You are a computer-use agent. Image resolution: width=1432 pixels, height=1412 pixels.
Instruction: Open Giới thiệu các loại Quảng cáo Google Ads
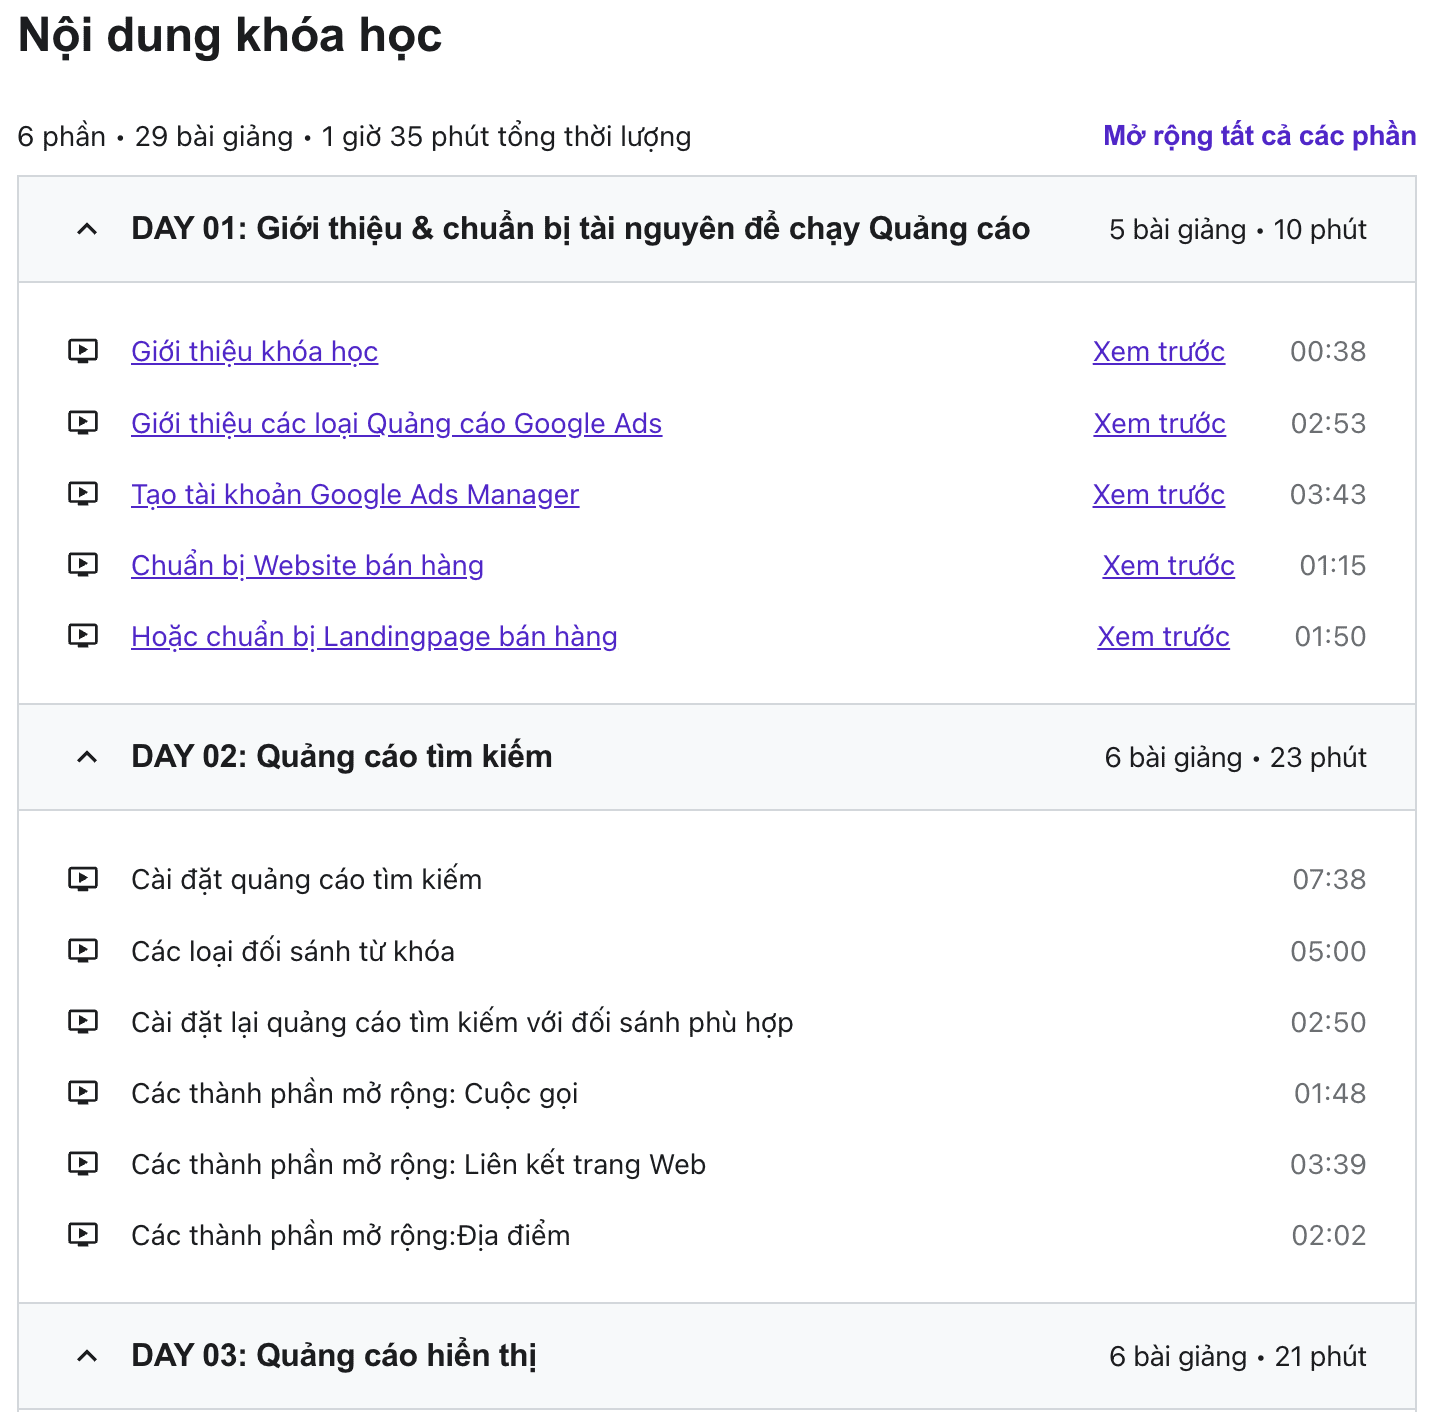pos(396,424)
